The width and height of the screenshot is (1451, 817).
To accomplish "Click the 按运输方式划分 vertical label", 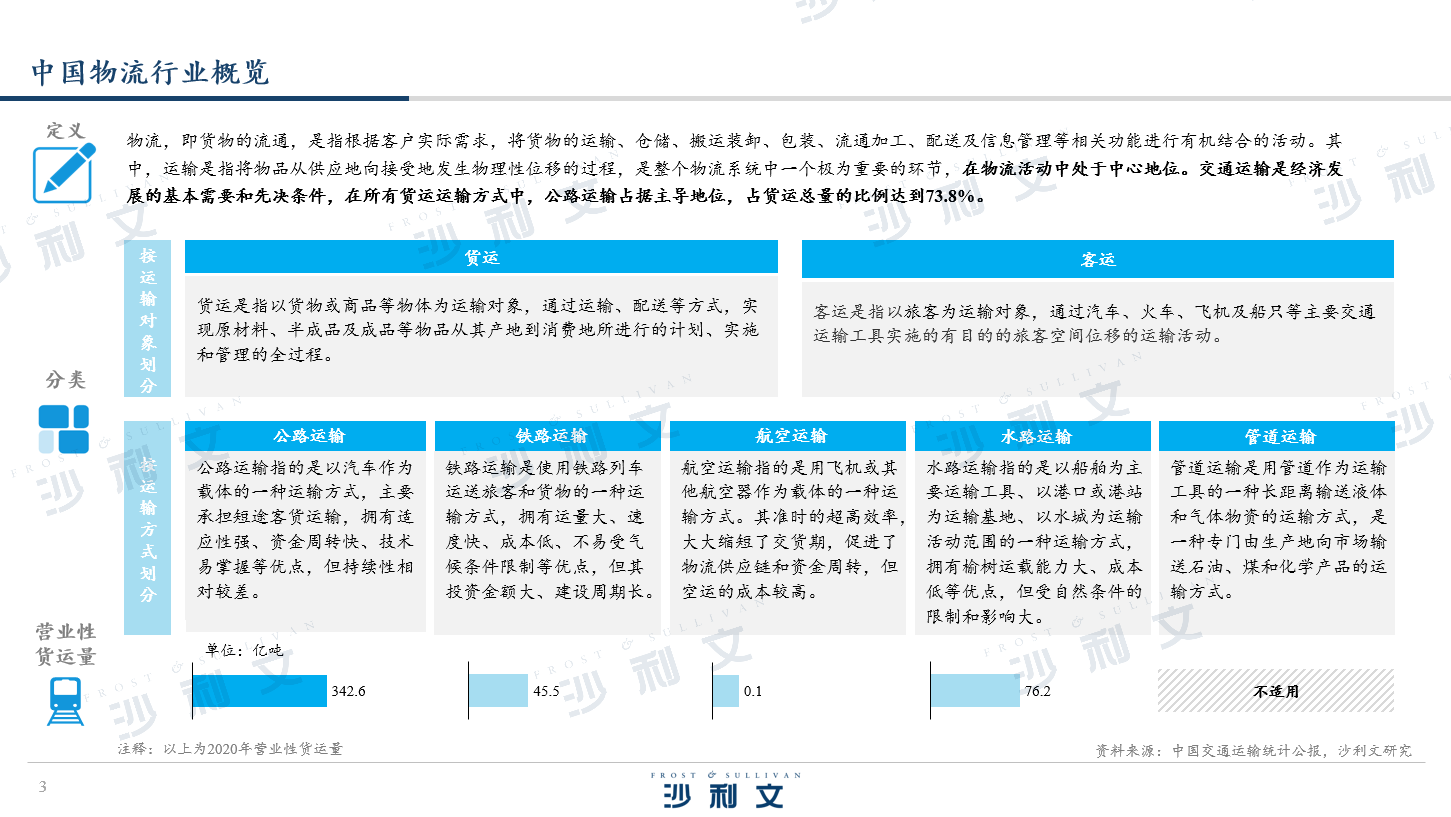I will click(148, 528).
